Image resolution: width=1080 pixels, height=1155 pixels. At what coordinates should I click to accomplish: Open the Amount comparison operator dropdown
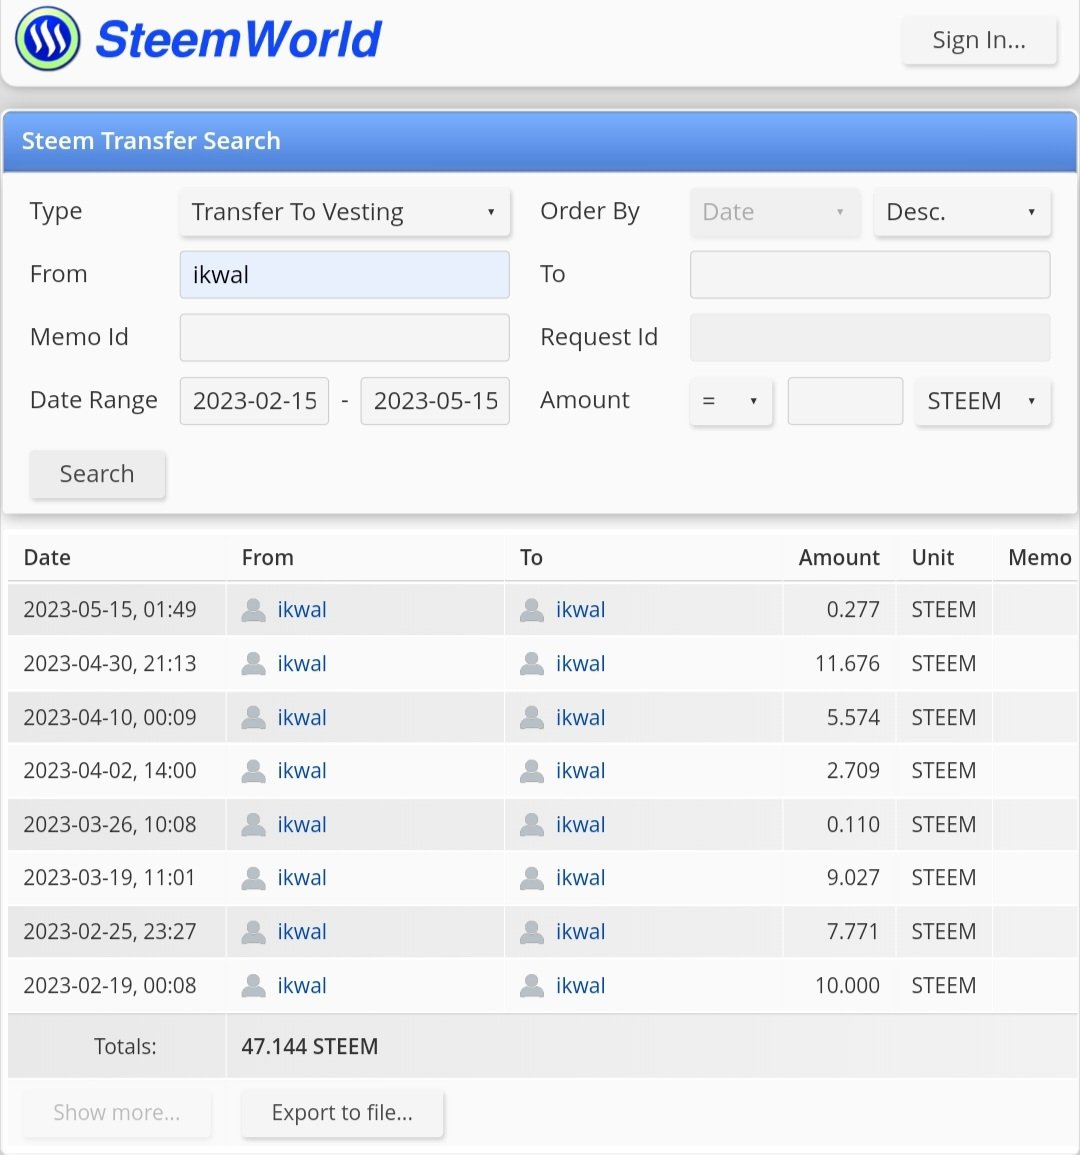click(x=731, y=401)
